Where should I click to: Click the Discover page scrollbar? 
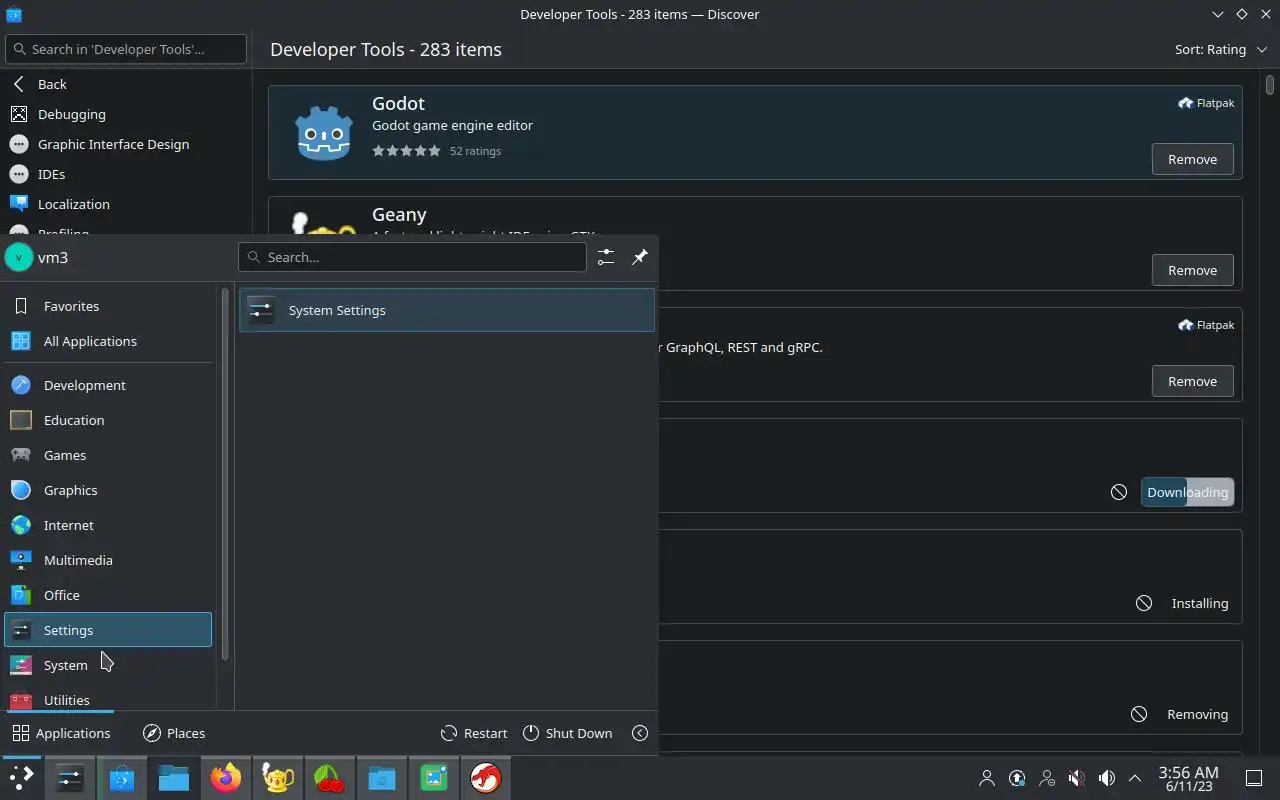click(1271, 84)
